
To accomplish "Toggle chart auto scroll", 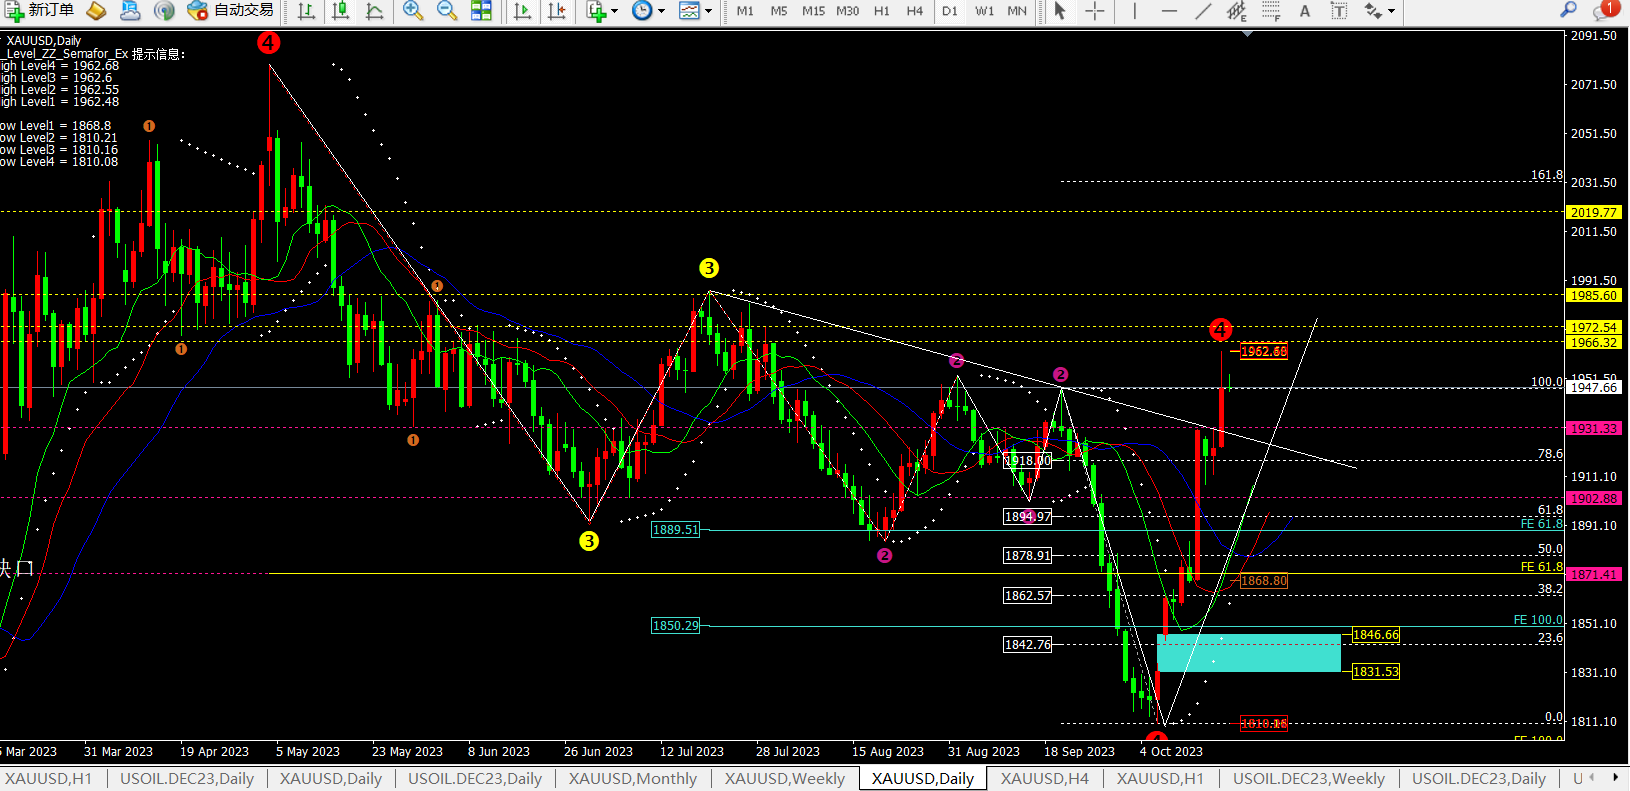I will 522,11.
